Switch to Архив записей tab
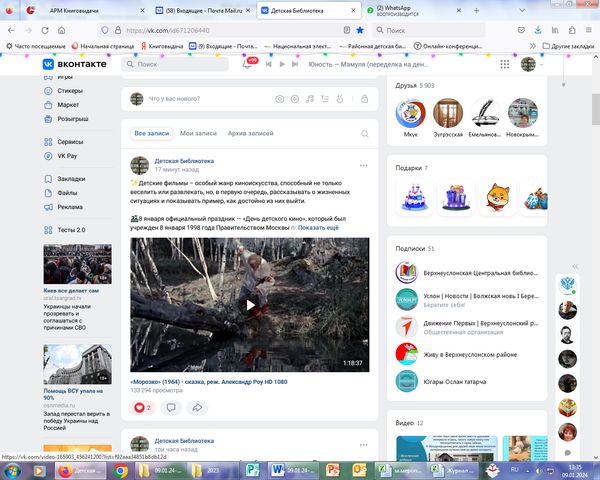This screenshot has height=480, width=600. point(251,133)
